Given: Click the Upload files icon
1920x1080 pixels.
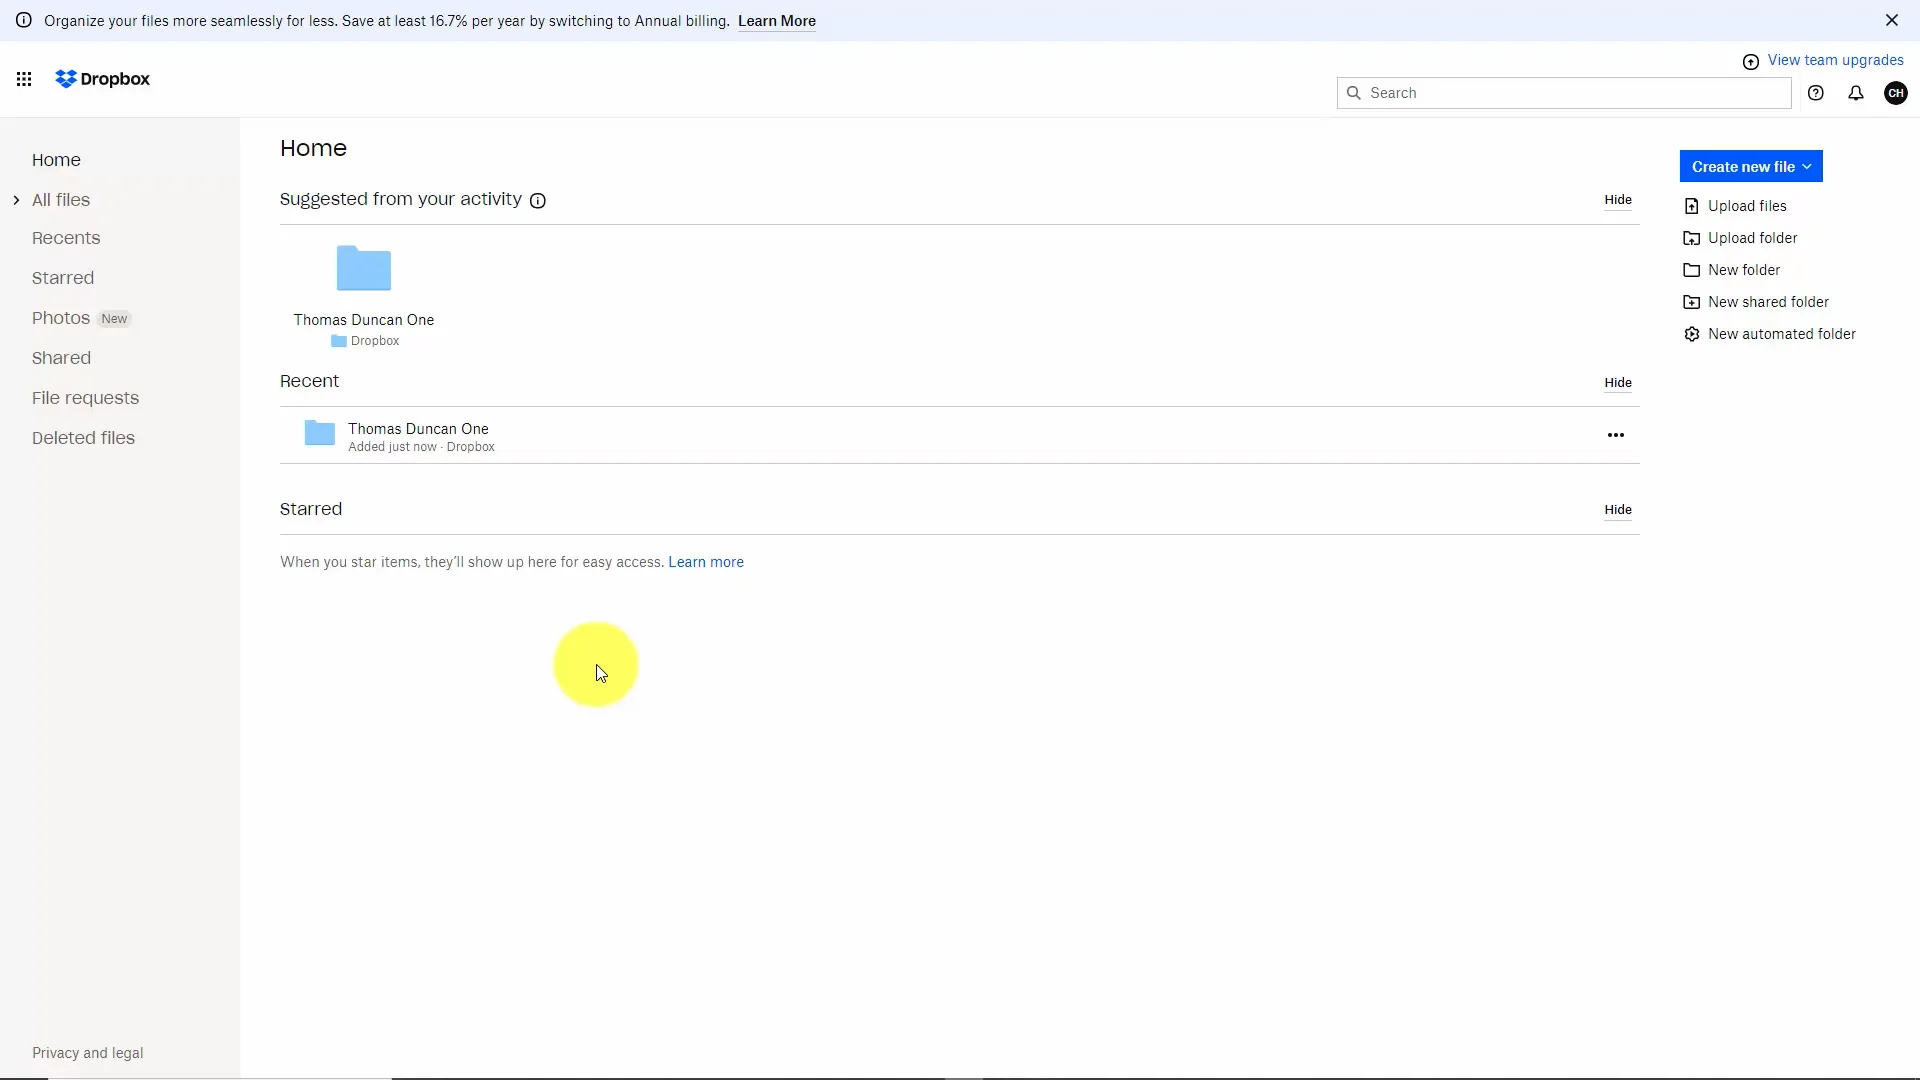Looking at the screenshot, I should tap(1692, 206).
